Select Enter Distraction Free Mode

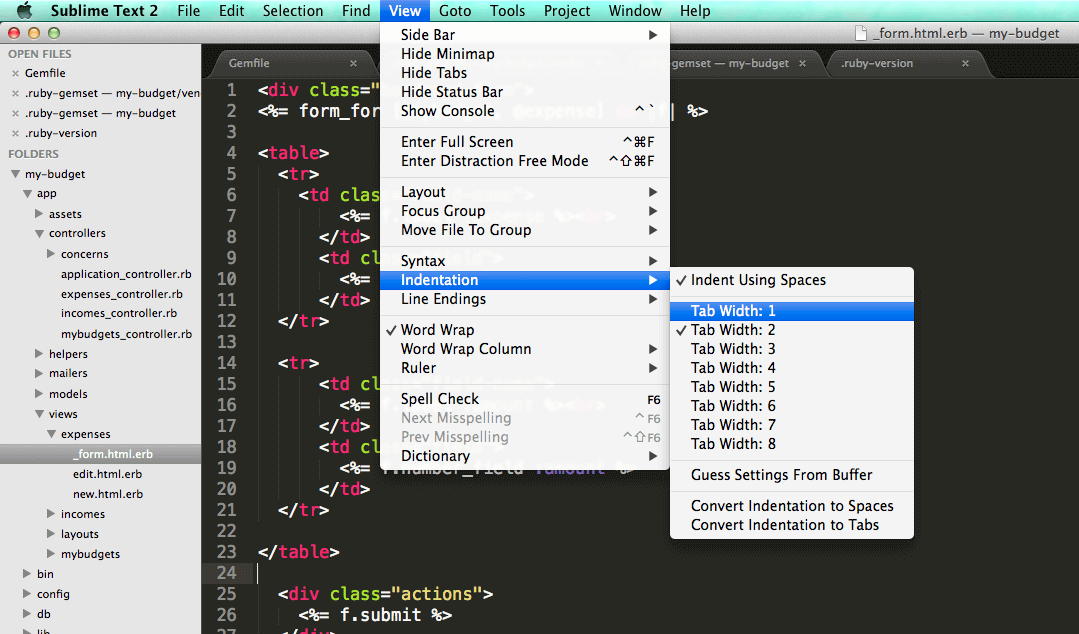click(524, 161)
